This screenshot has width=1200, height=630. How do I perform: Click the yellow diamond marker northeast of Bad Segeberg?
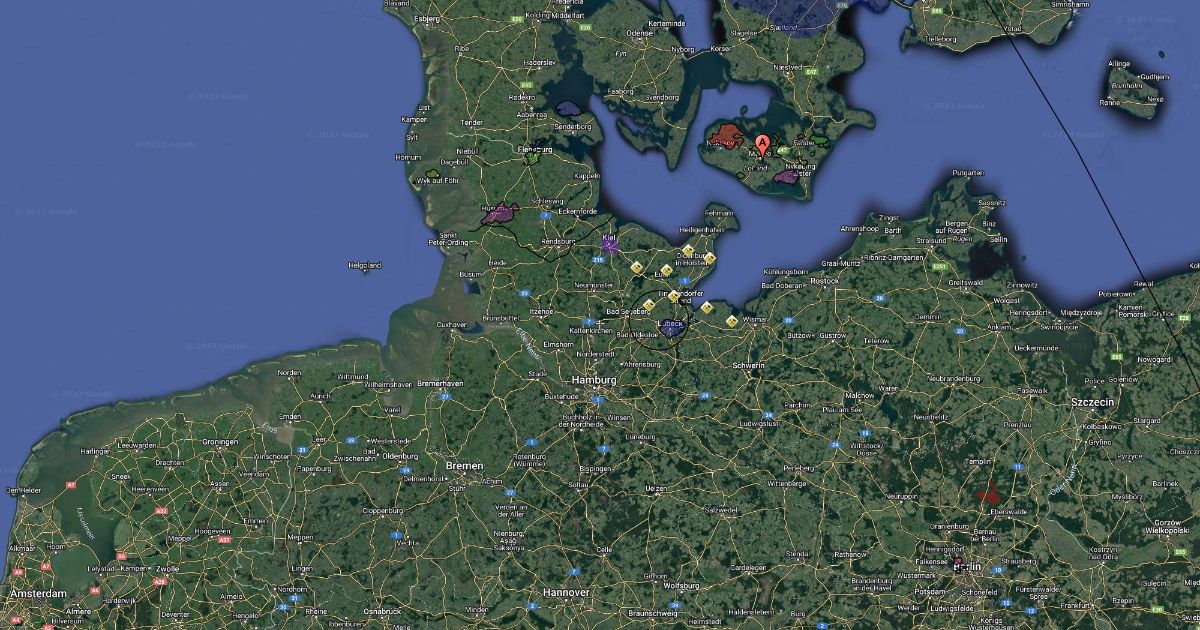[649, 305]
